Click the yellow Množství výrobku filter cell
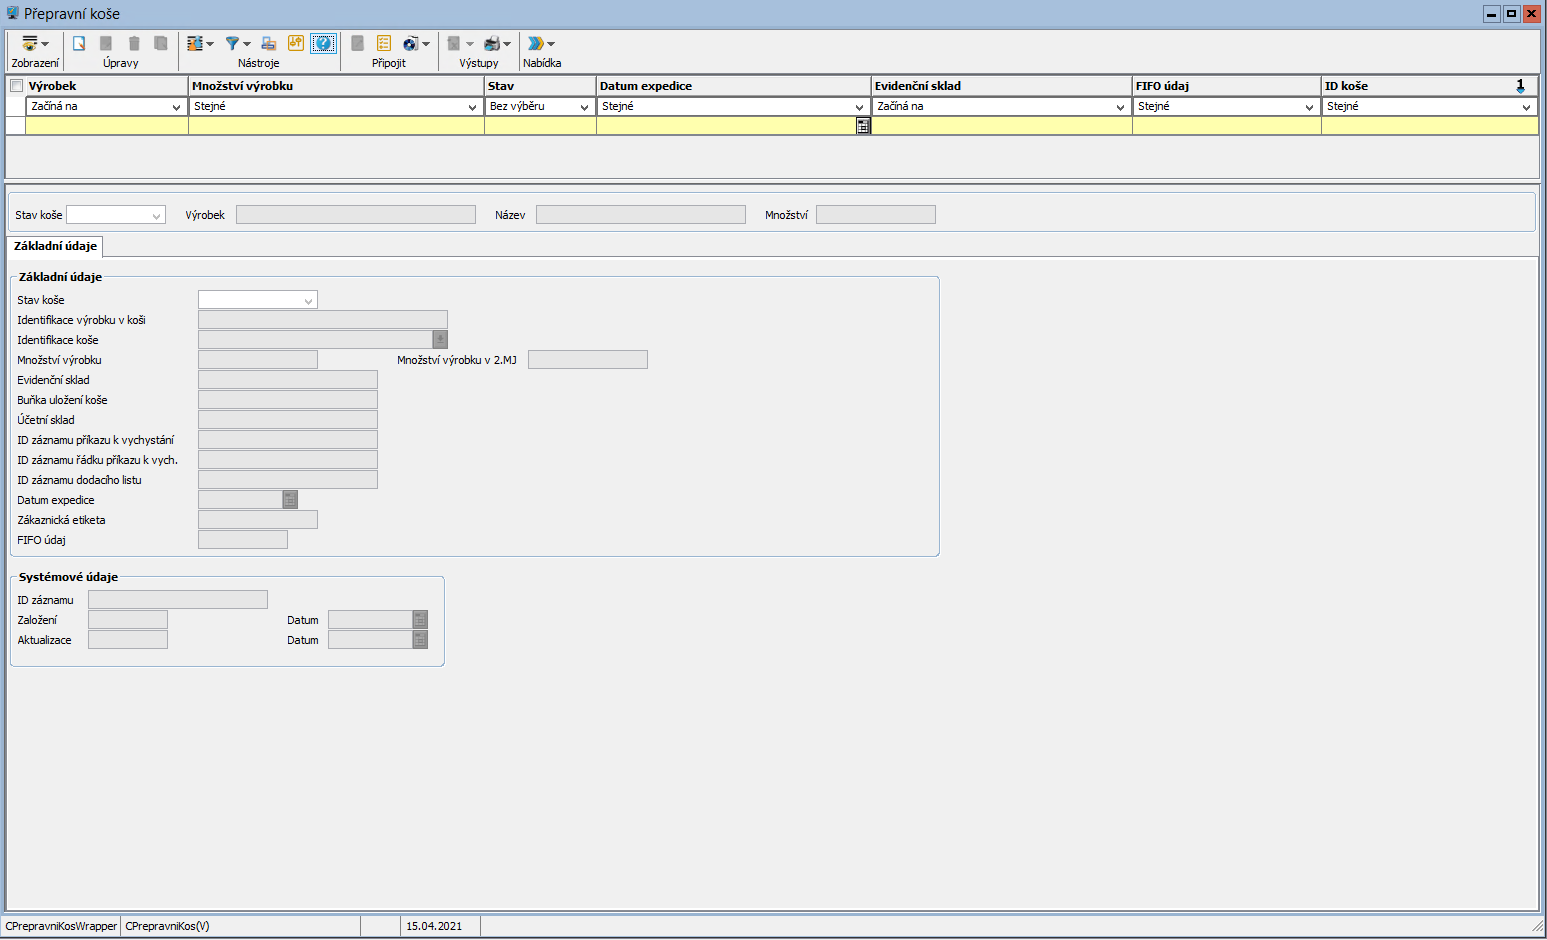Viewport: 1547px width, 940px height. (x=336, y=126)
